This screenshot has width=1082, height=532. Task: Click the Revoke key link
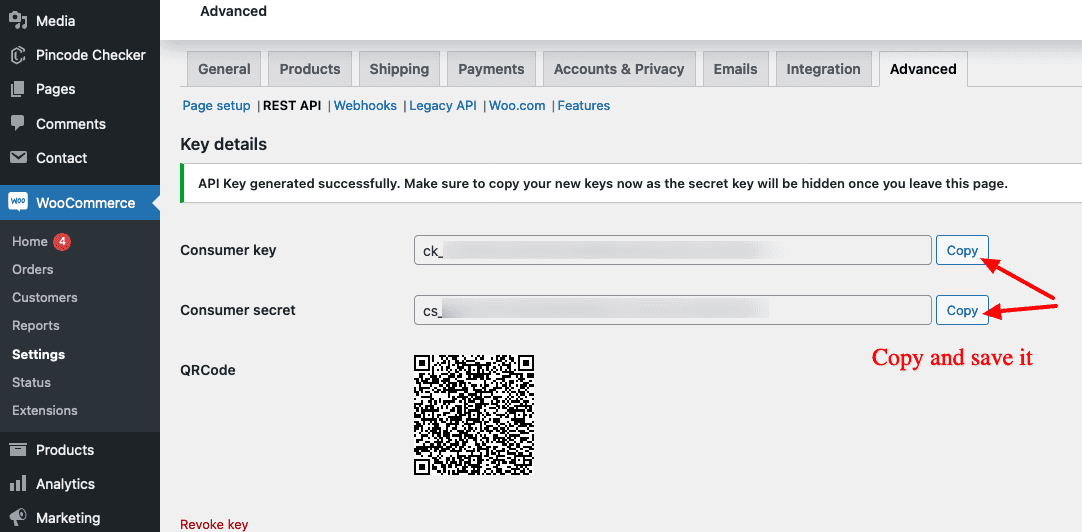214,524
